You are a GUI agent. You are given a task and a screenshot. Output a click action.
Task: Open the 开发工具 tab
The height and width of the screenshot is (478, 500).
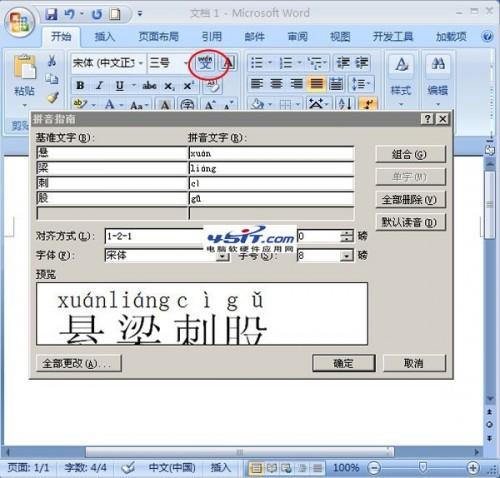pos(393,36)
